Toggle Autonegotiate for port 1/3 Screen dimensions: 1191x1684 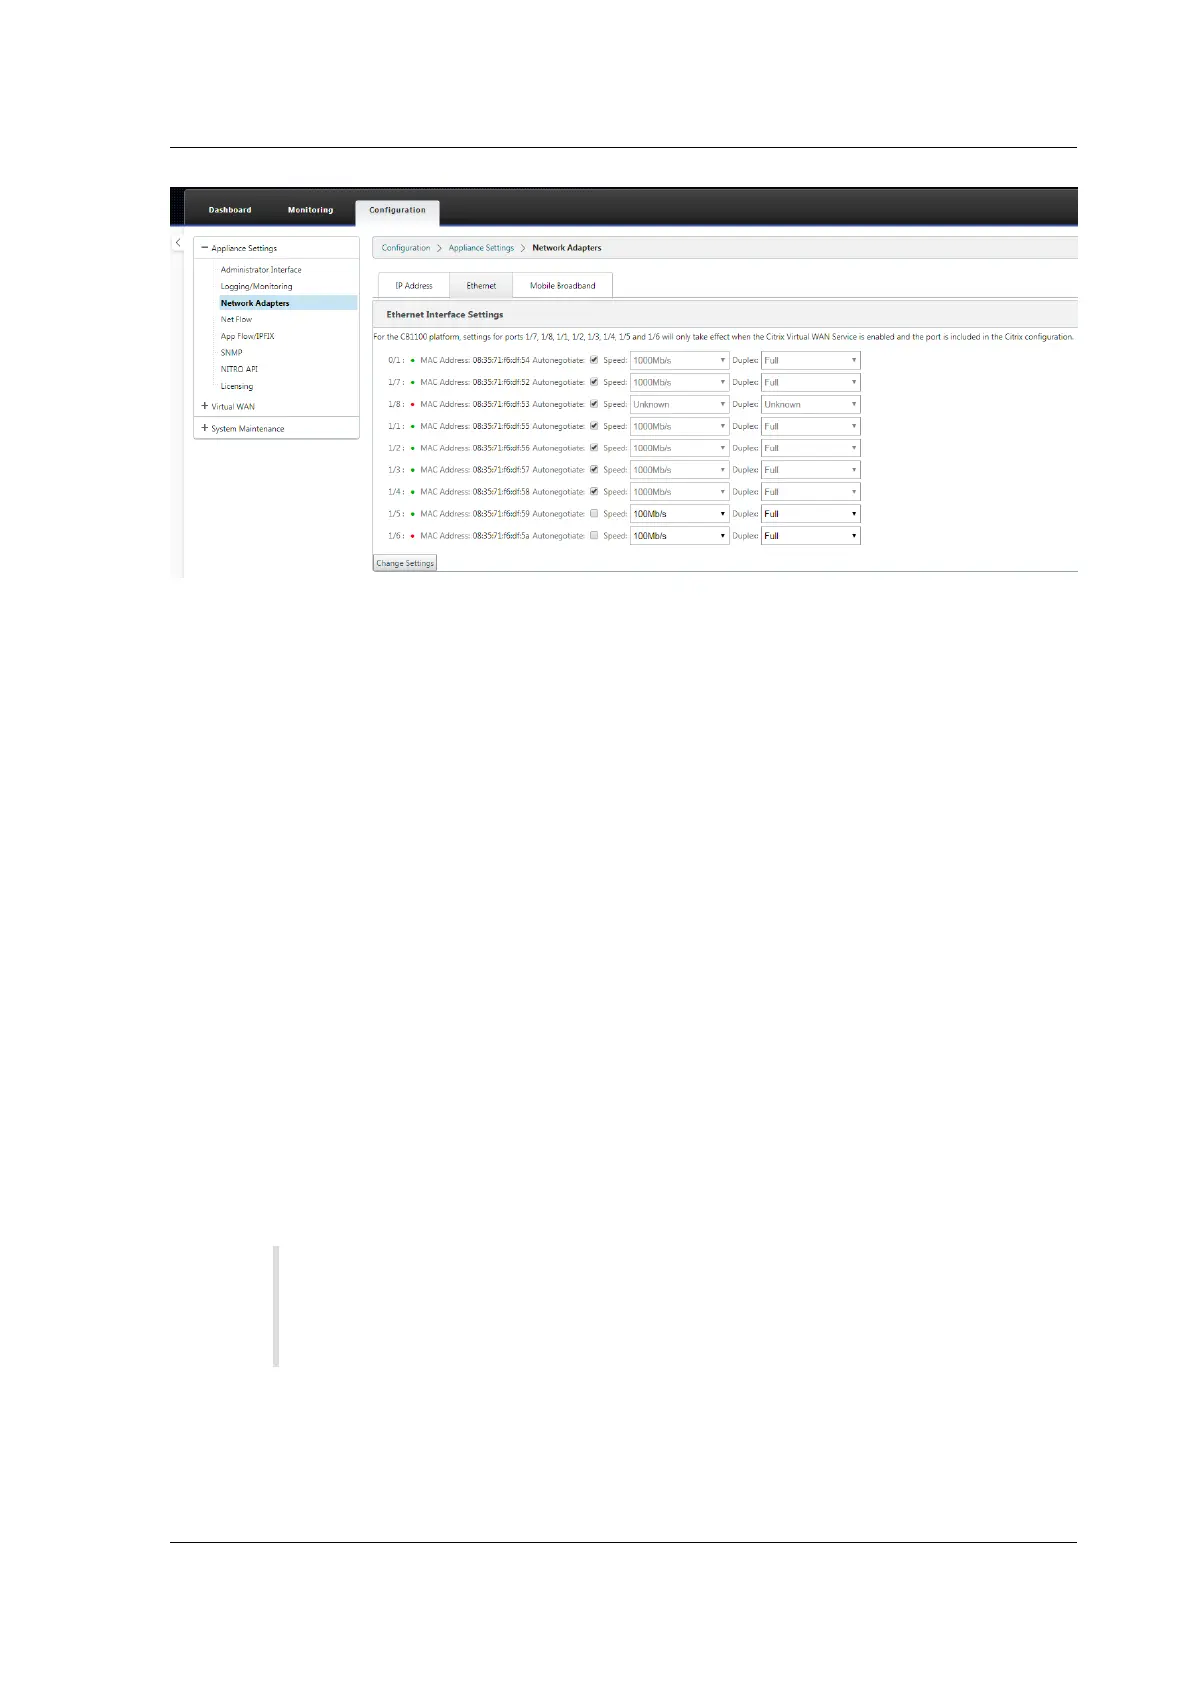(x=594, y=470)
